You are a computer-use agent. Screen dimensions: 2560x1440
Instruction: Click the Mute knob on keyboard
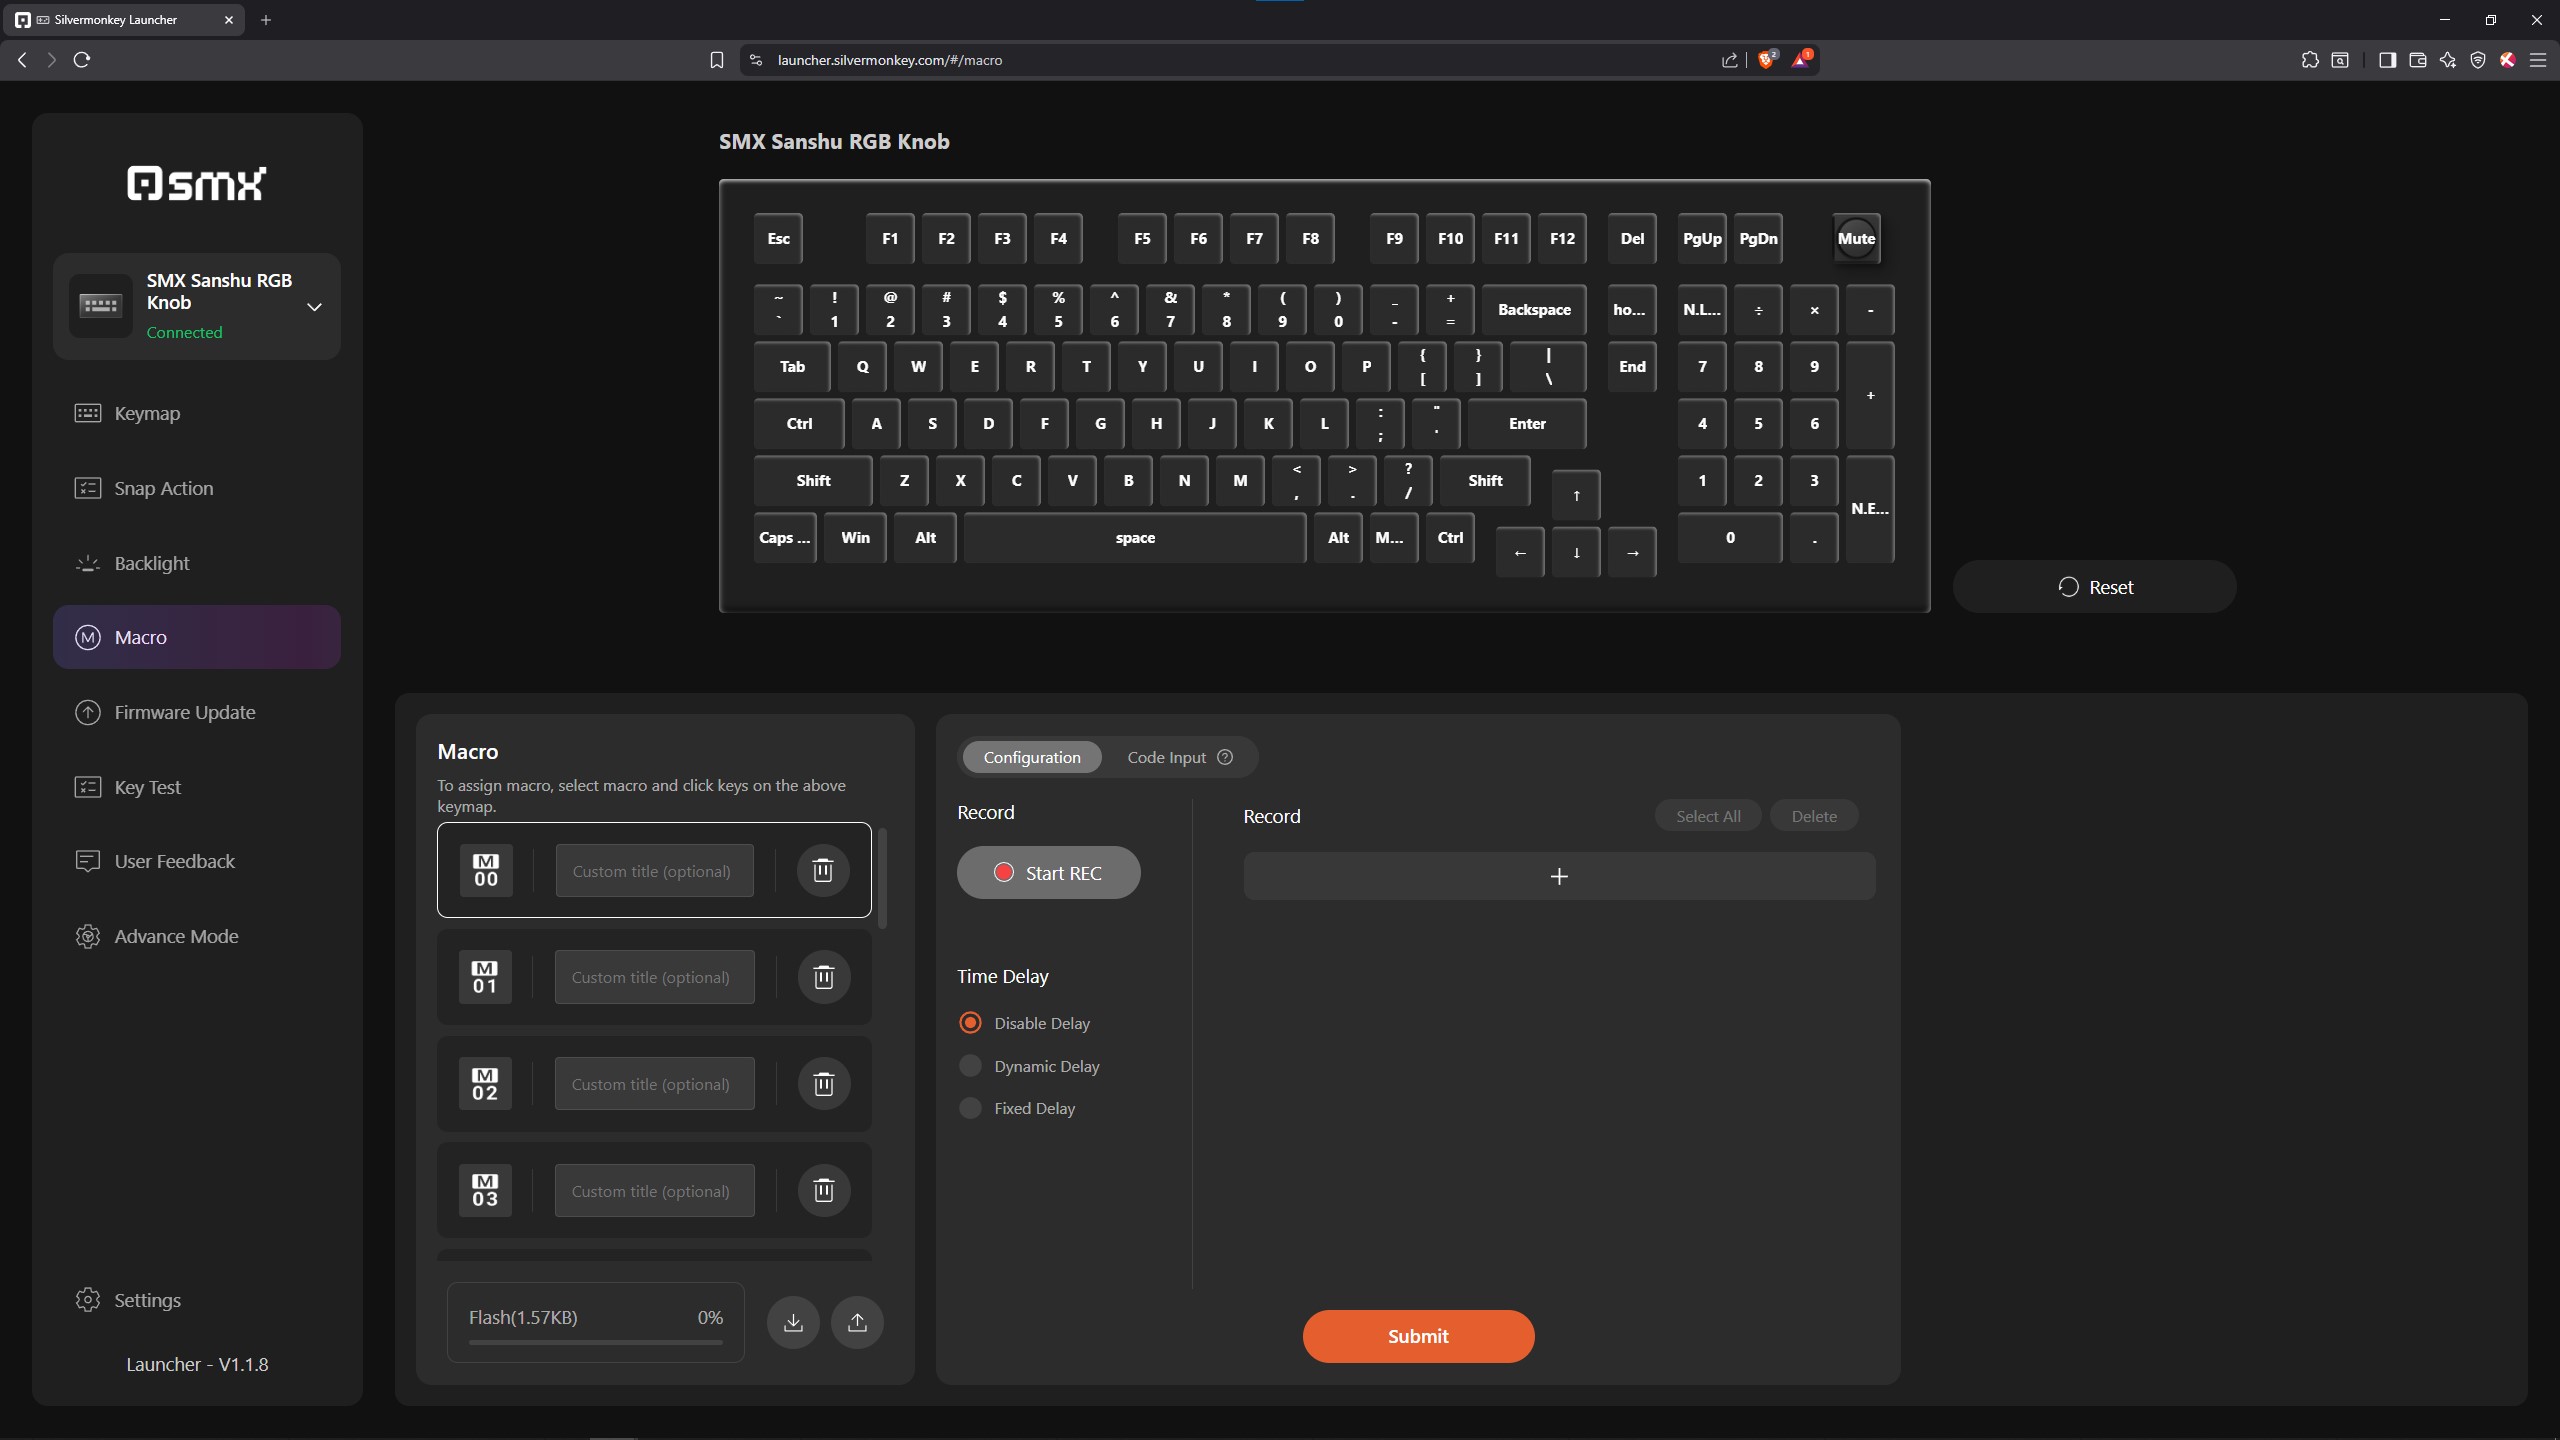[1856, 238]
